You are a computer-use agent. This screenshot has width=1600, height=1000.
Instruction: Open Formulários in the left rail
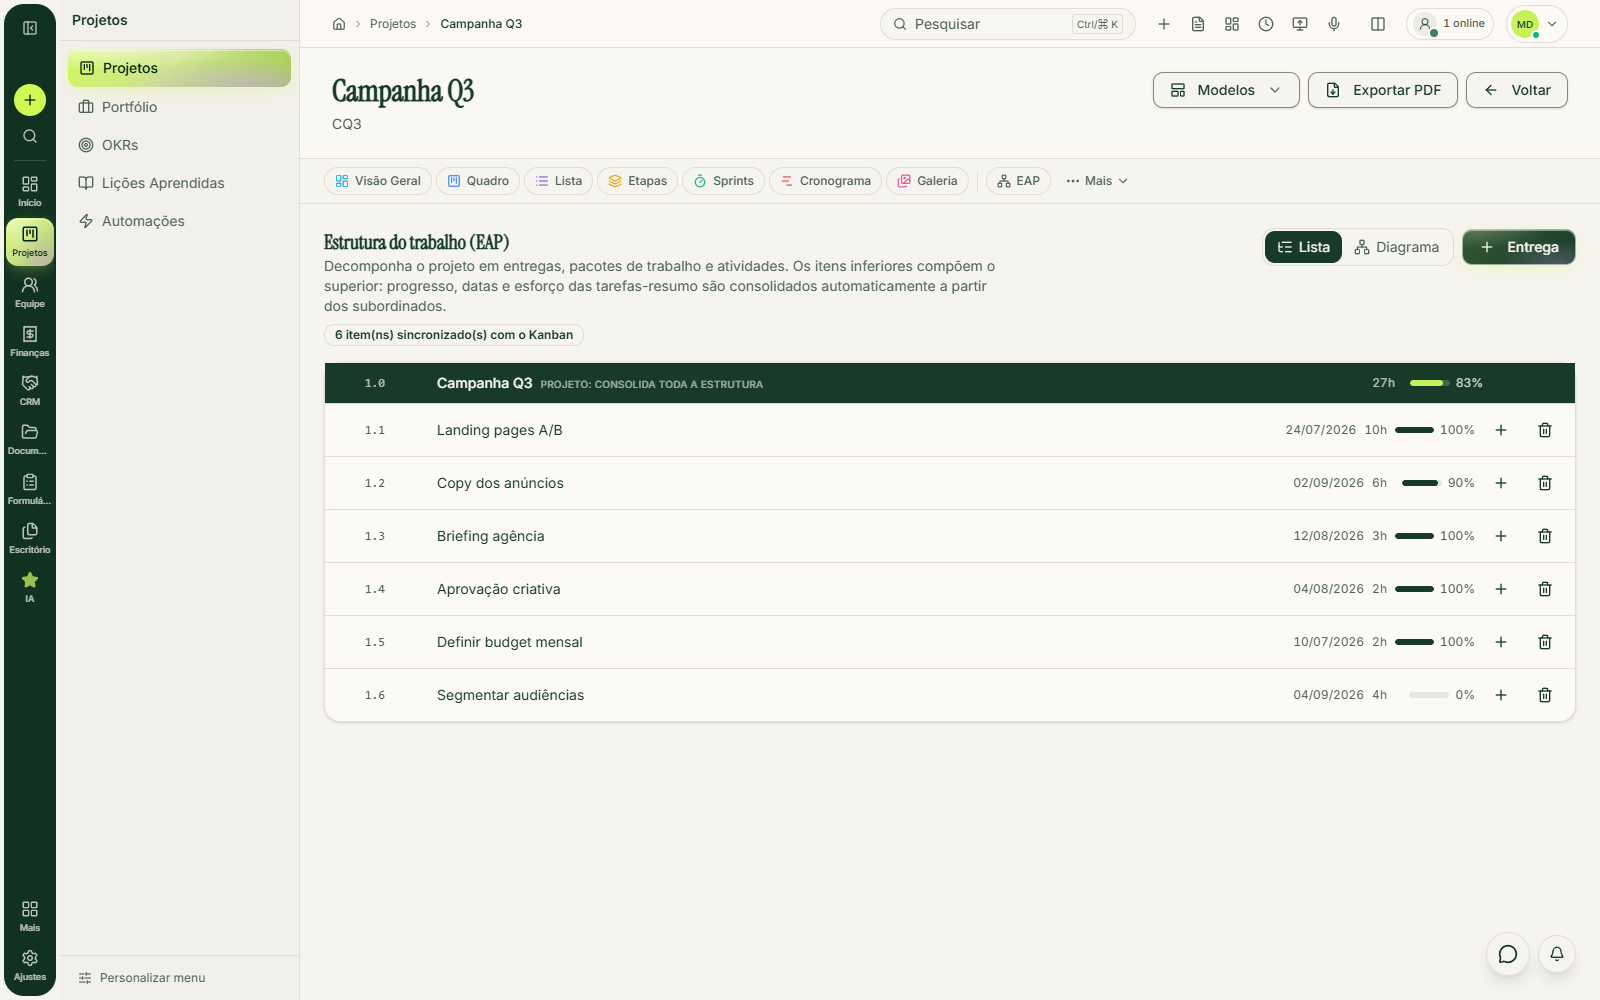[30, 489]
